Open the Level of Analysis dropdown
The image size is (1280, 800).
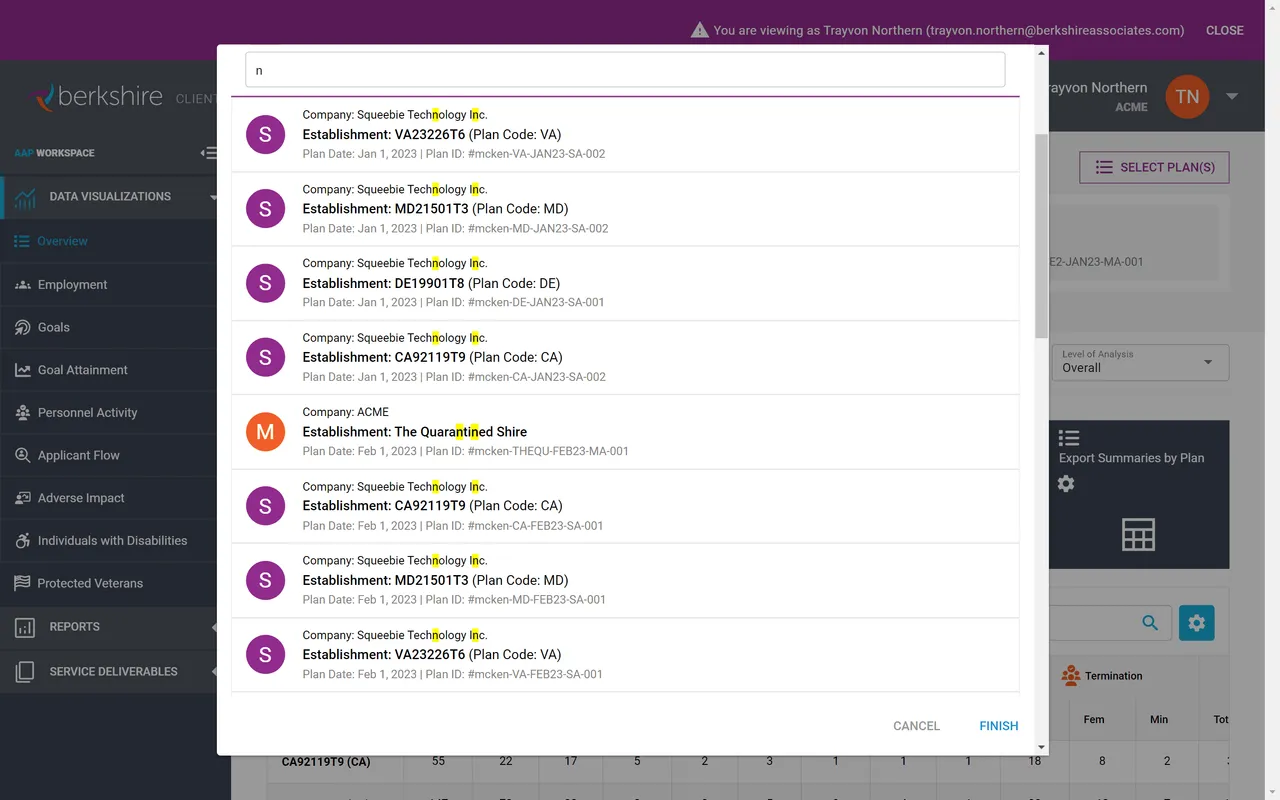[1140, 362]
